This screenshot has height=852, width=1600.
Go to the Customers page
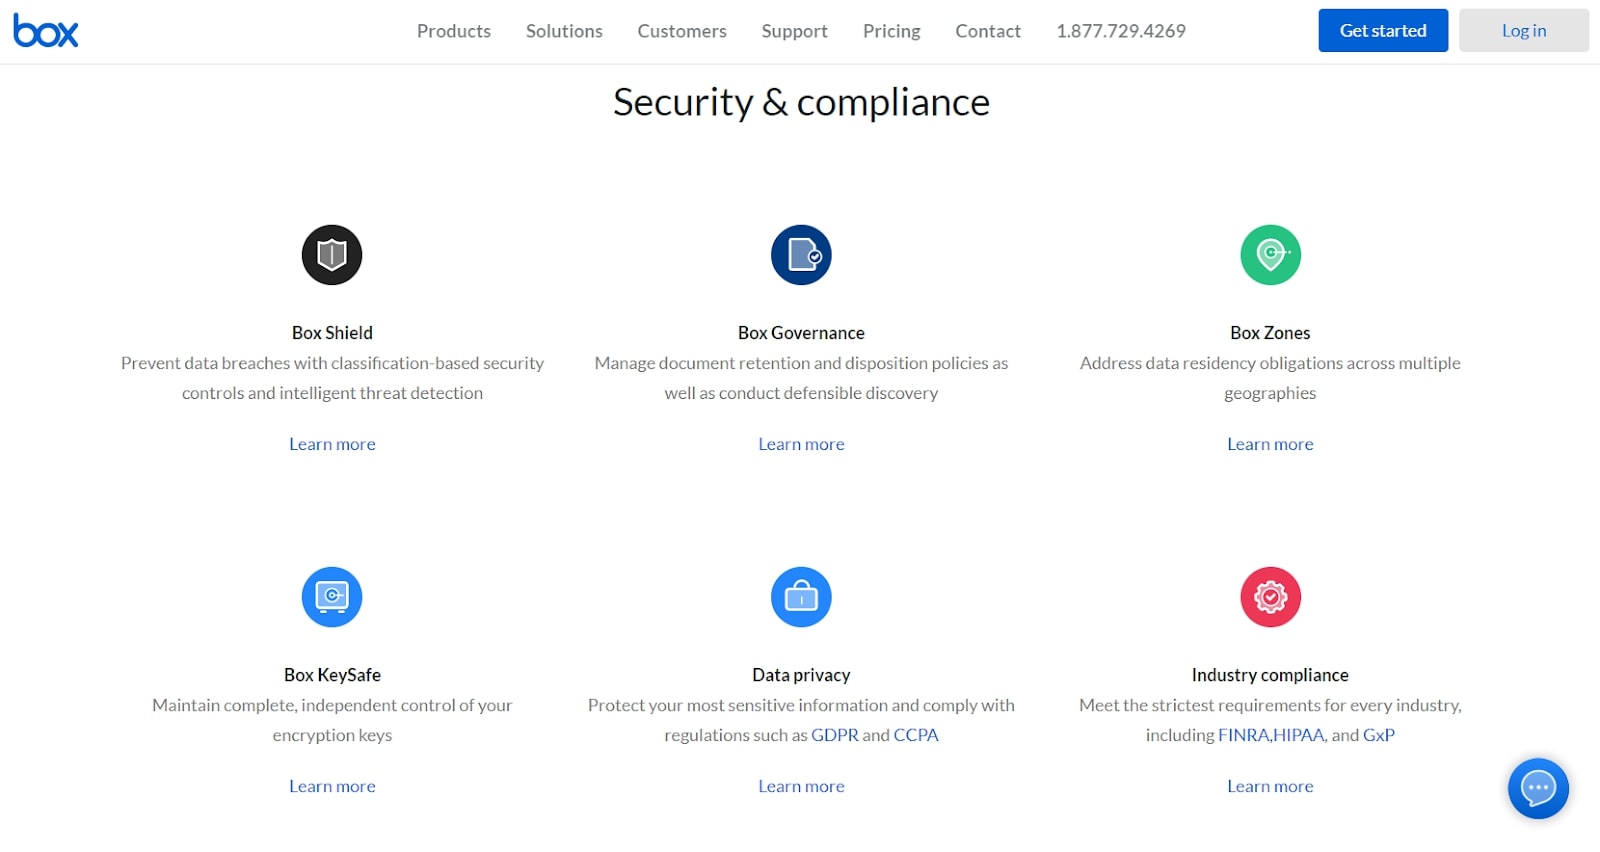tap(682, 31)
